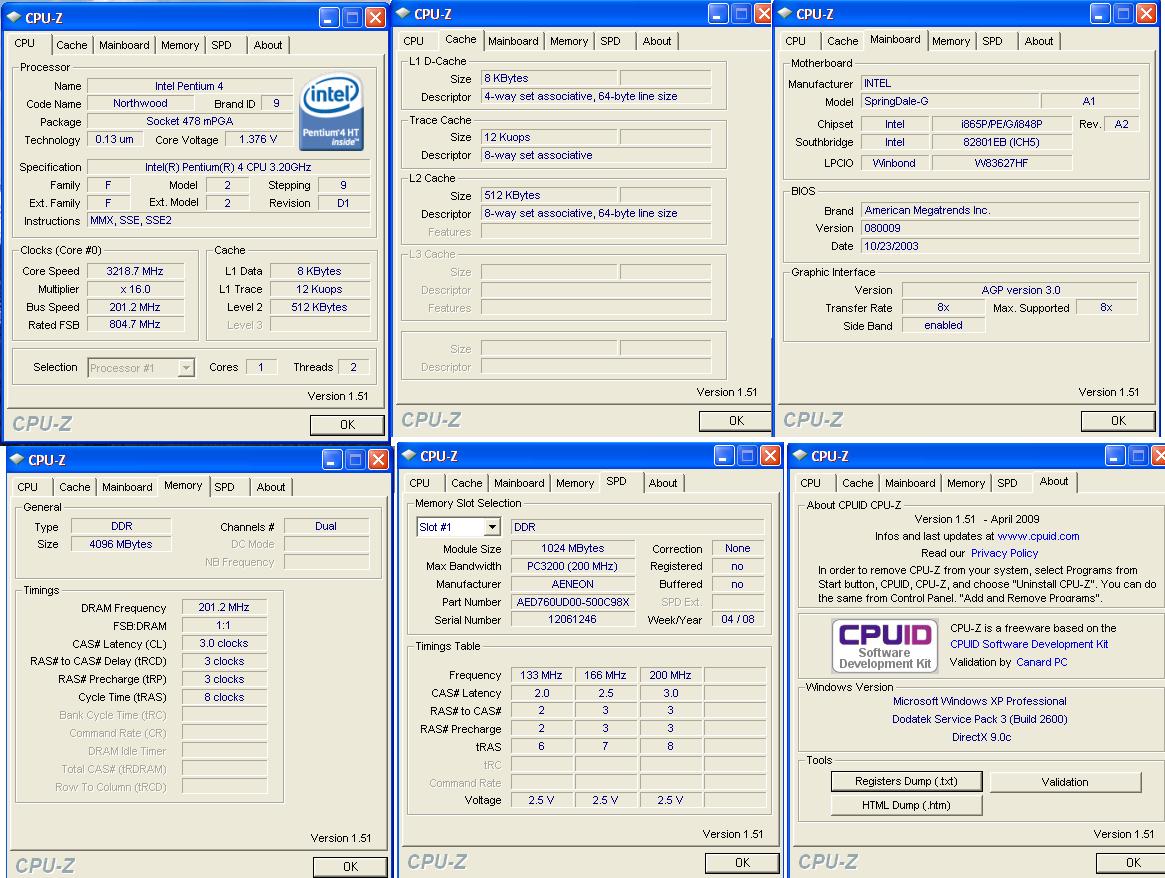Select the CPU tab in the Memory Slot Selection window
Image resolution: width=1165 pixels, height=878 pixels.
[x=420, y=483]
